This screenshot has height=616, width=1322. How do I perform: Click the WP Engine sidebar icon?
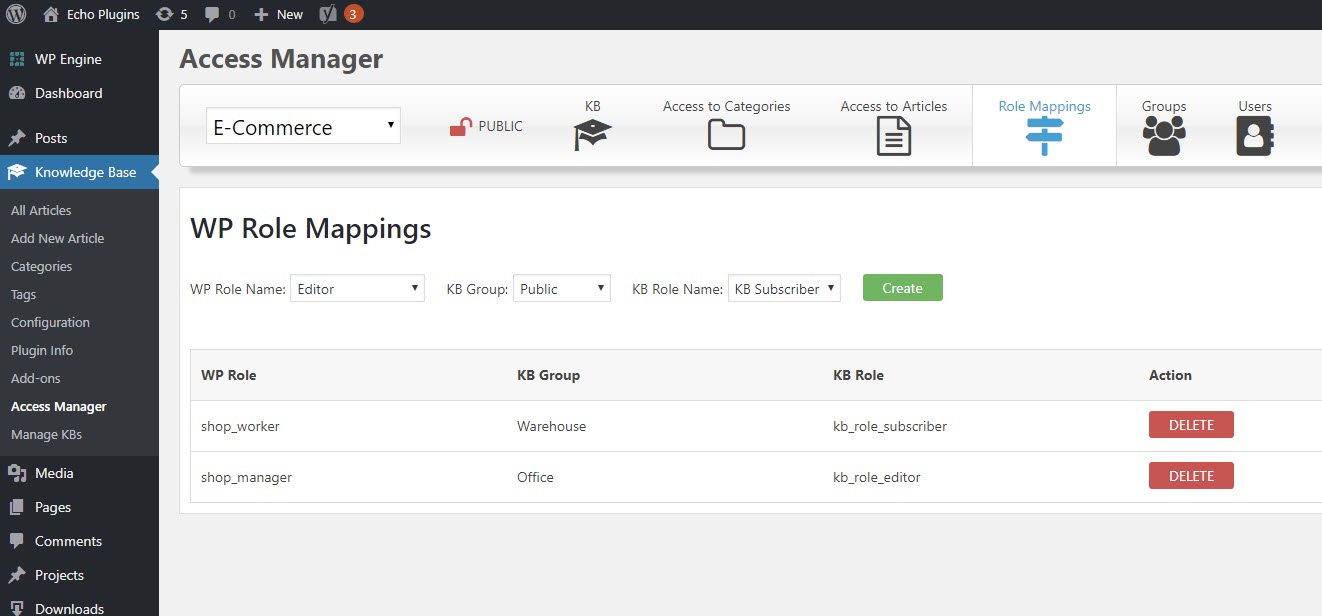click(x=17, y=59)
